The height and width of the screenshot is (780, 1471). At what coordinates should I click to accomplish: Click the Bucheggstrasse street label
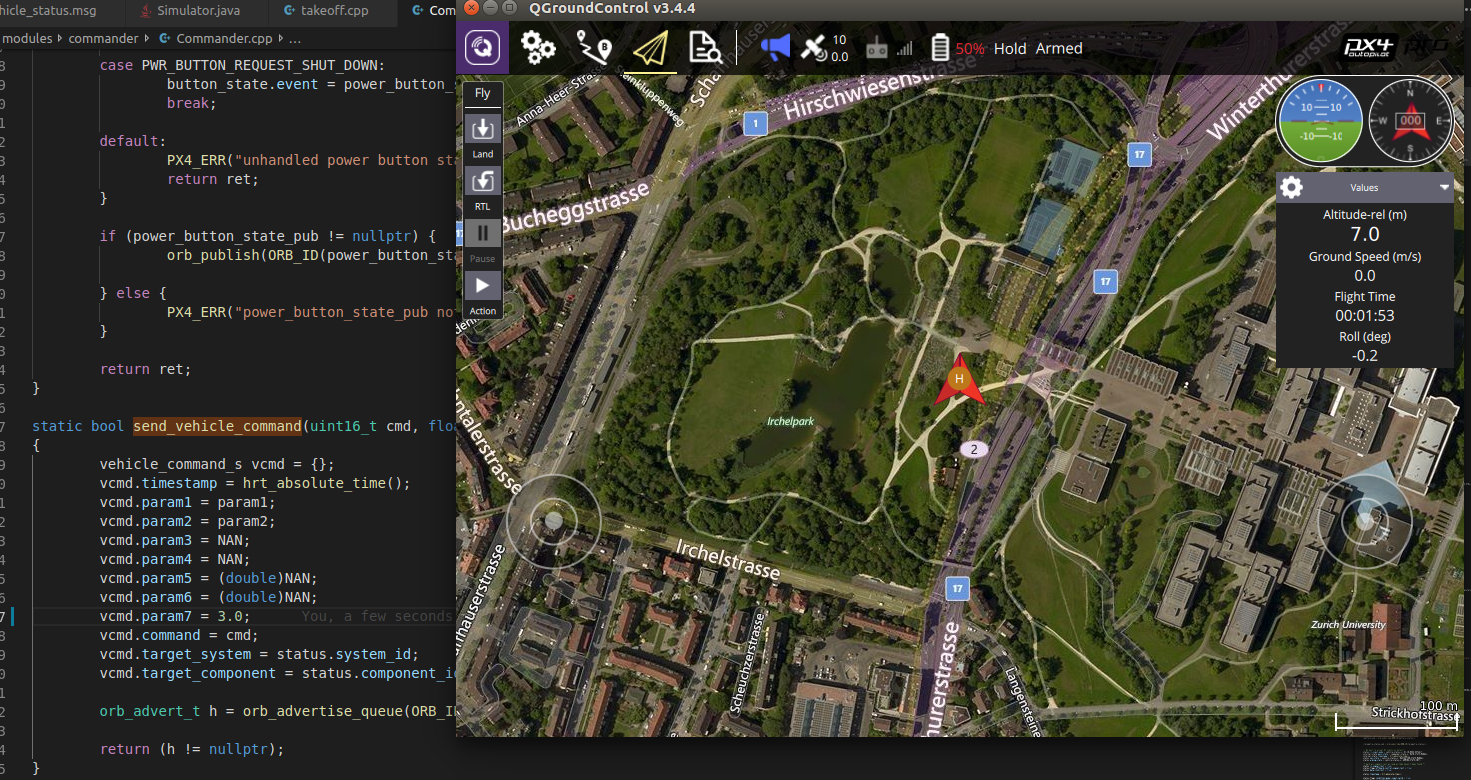tap(575, 206)
